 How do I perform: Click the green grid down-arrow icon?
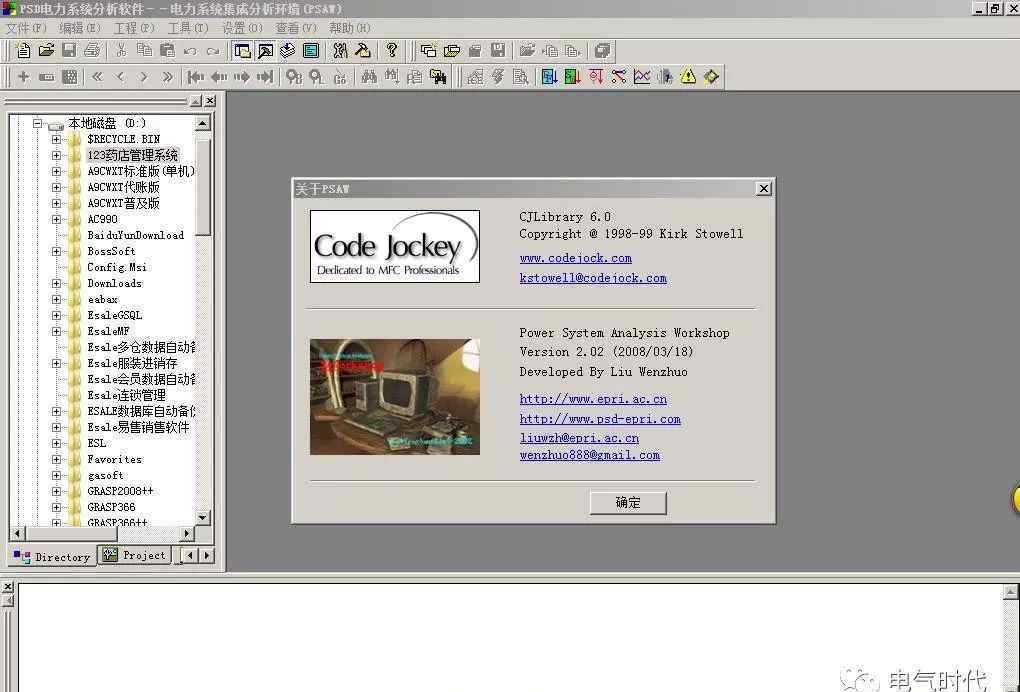click(572, 77)
